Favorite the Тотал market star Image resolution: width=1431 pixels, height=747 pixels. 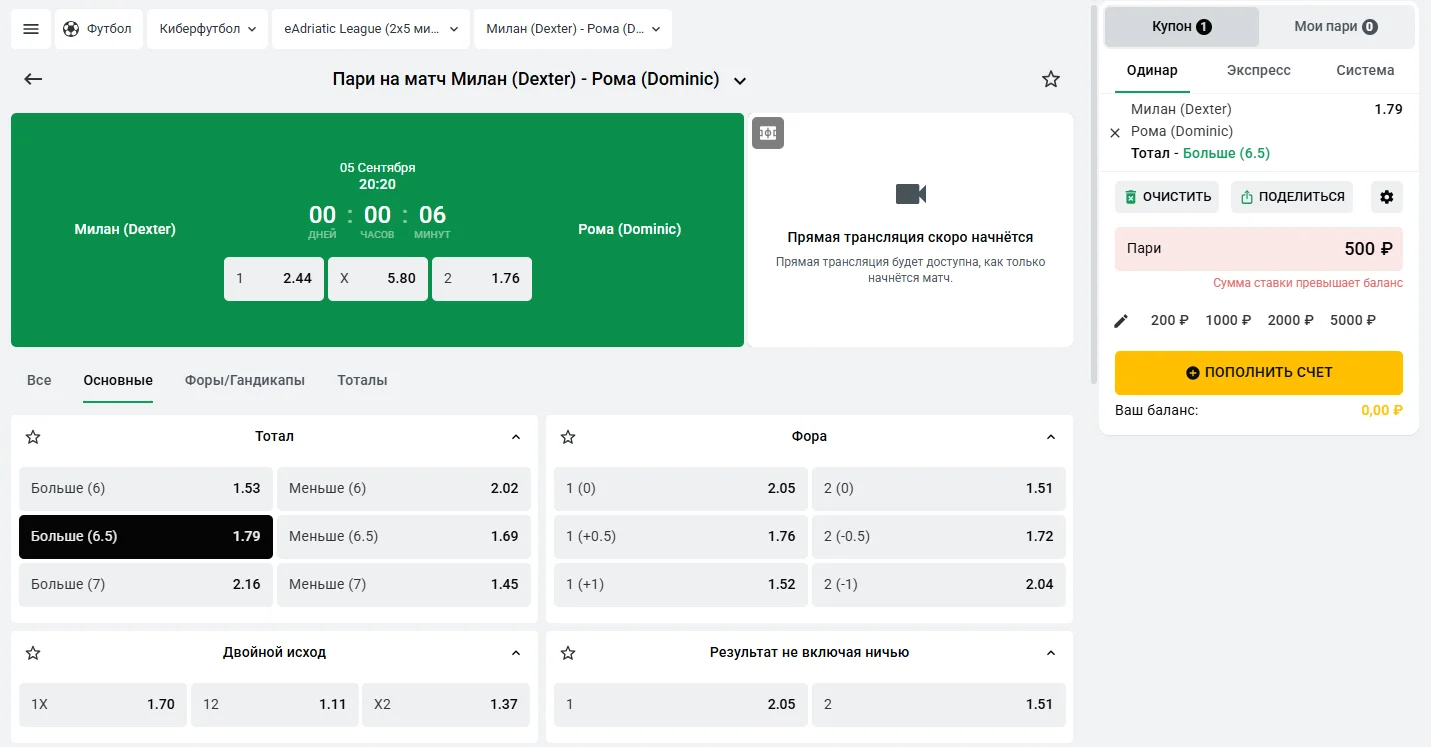[x=33, y=437]
